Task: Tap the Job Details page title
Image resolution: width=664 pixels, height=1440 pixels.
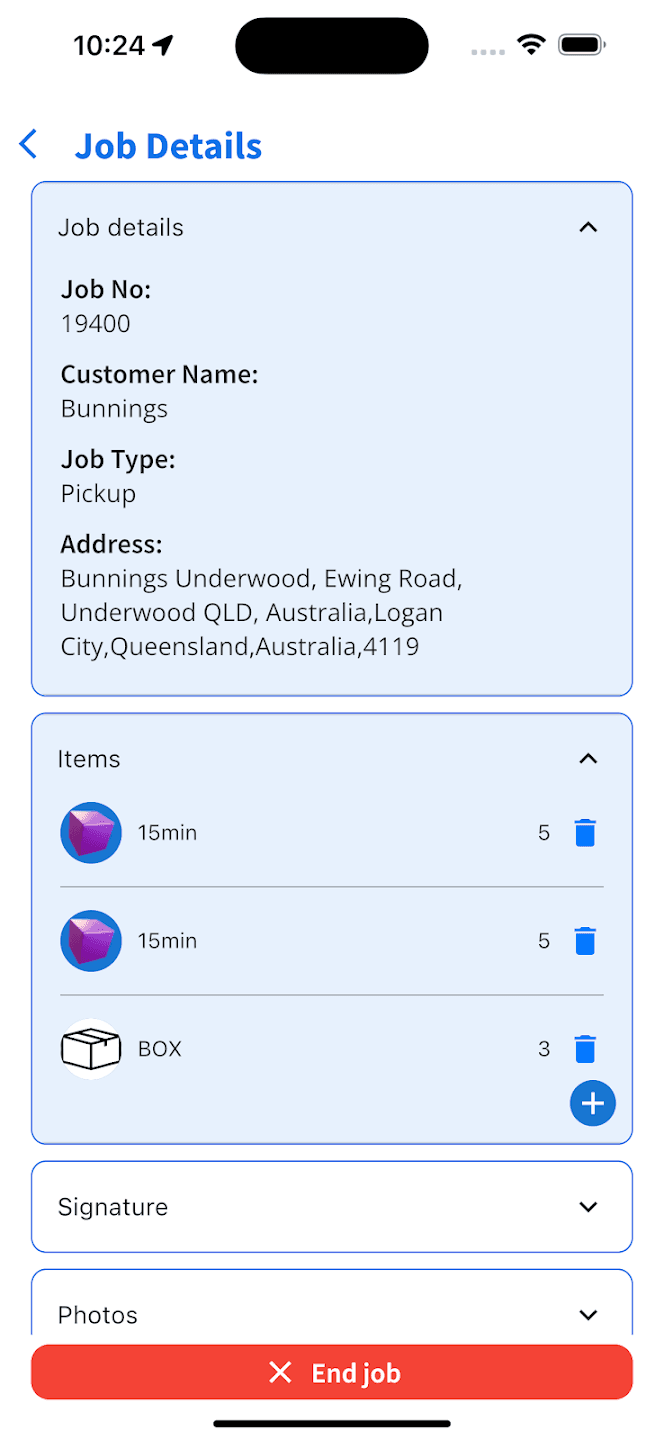Action: coord(168,146)
